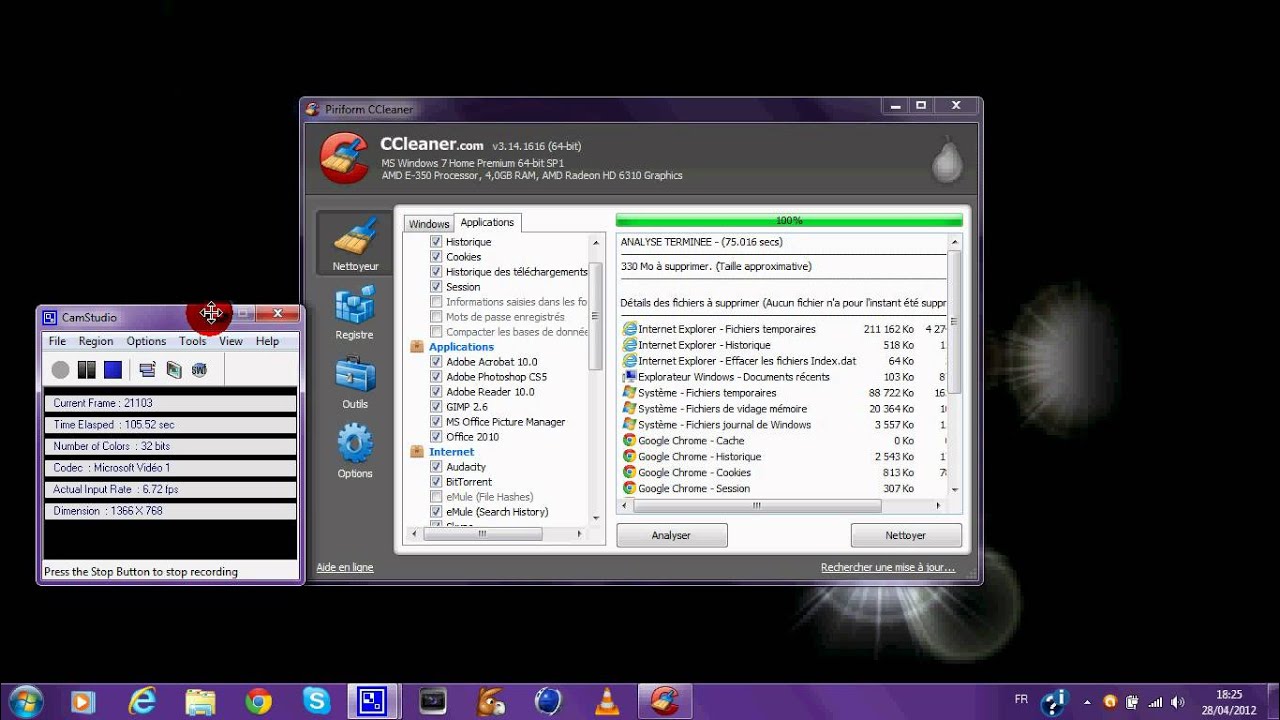The image size is (1280, 720).
Task: Click the FR language indicator
Action: pyautogui.click(x=1021, y=699)
